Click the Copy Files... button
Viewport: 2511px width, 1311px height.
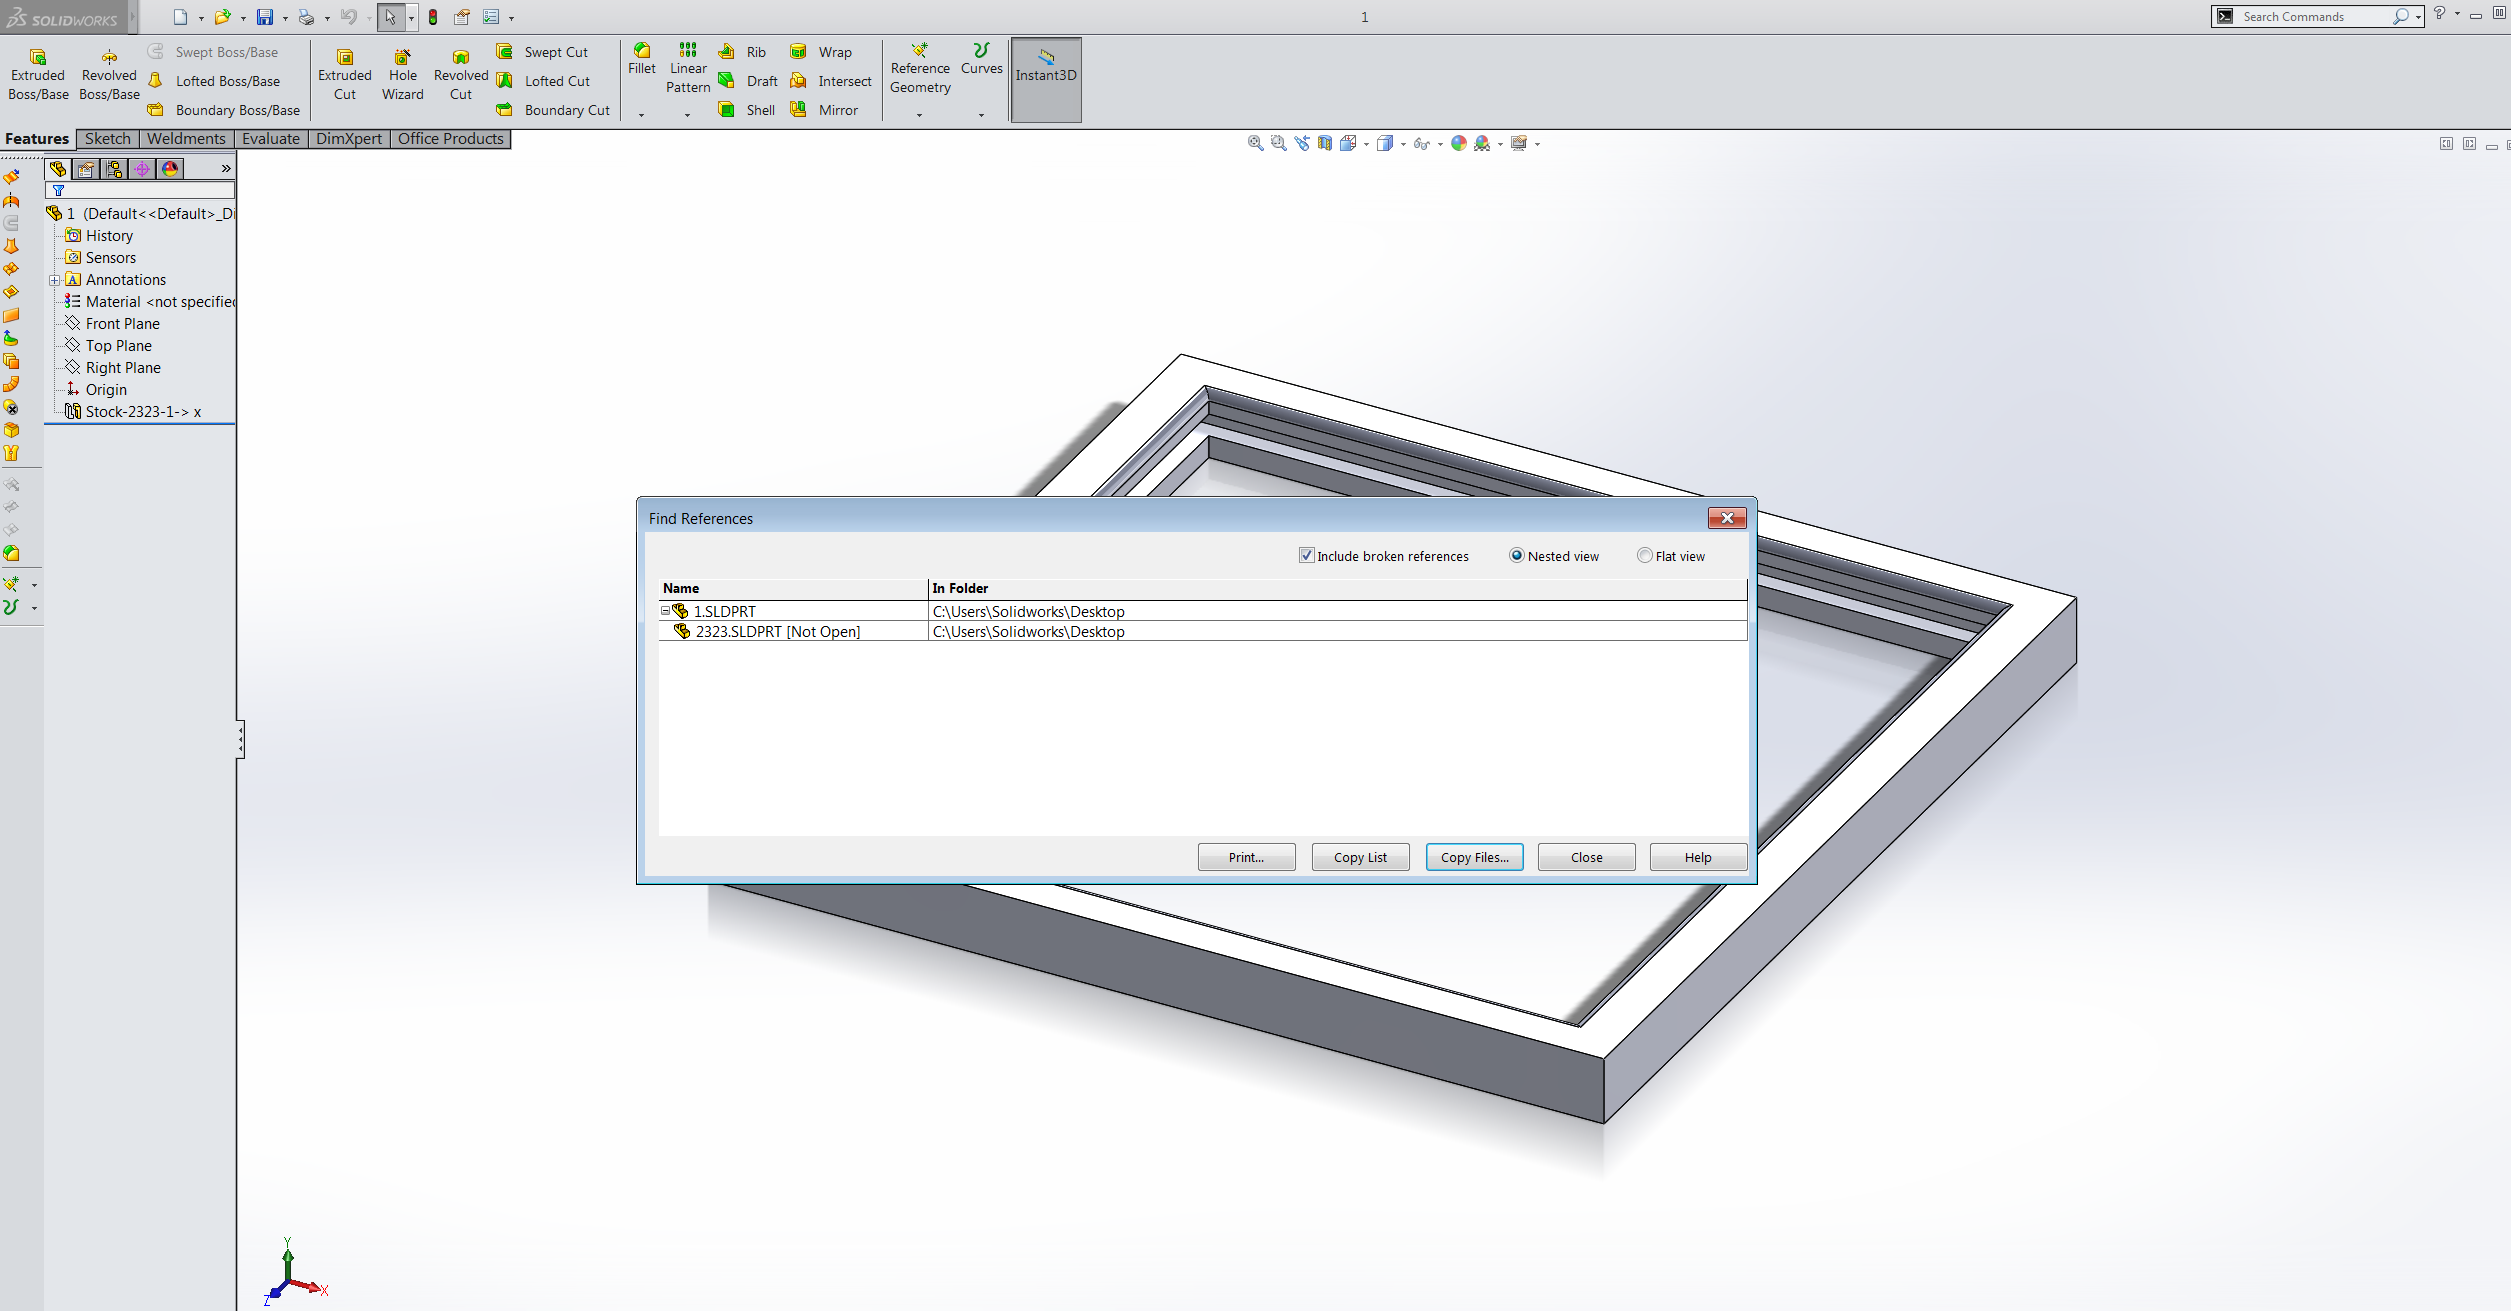[1474, 857]
